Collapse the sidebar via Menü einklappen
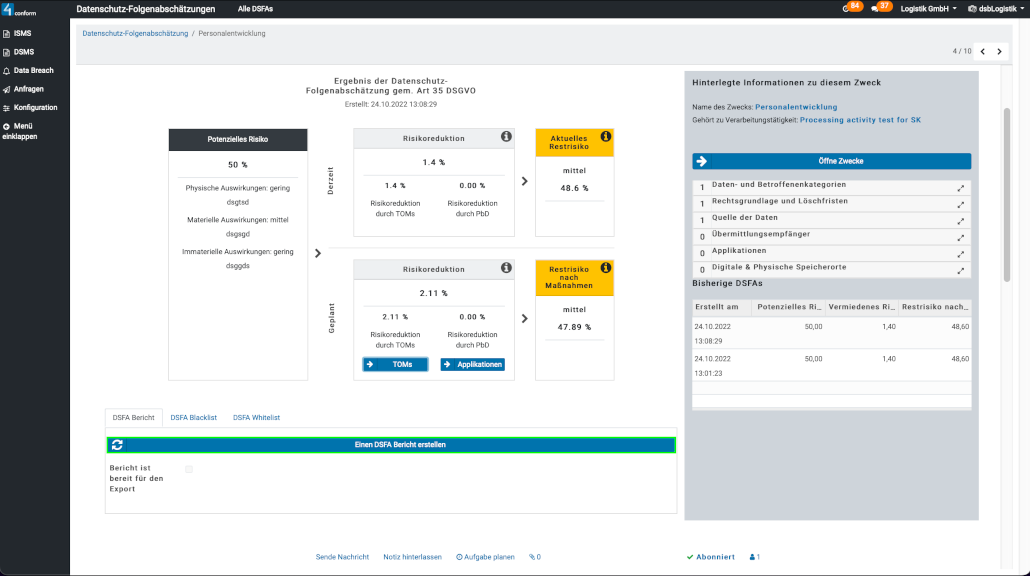Image resolution: width=1030 pixels, height=576 pixels. (x=20, y=131)
